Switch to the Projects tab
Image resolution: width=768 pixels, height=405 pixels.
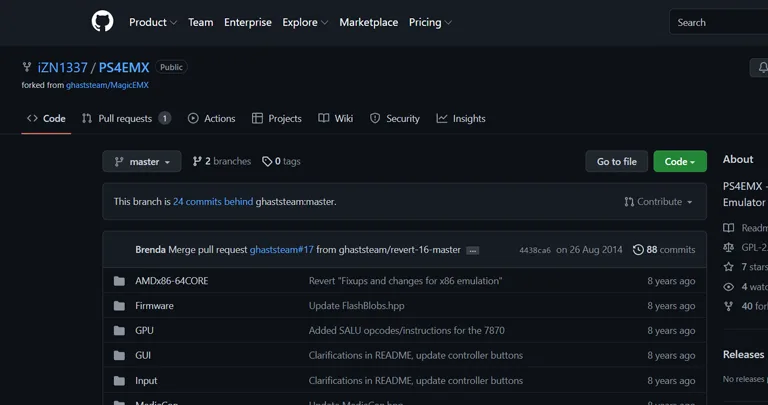(x=277, y=119)
